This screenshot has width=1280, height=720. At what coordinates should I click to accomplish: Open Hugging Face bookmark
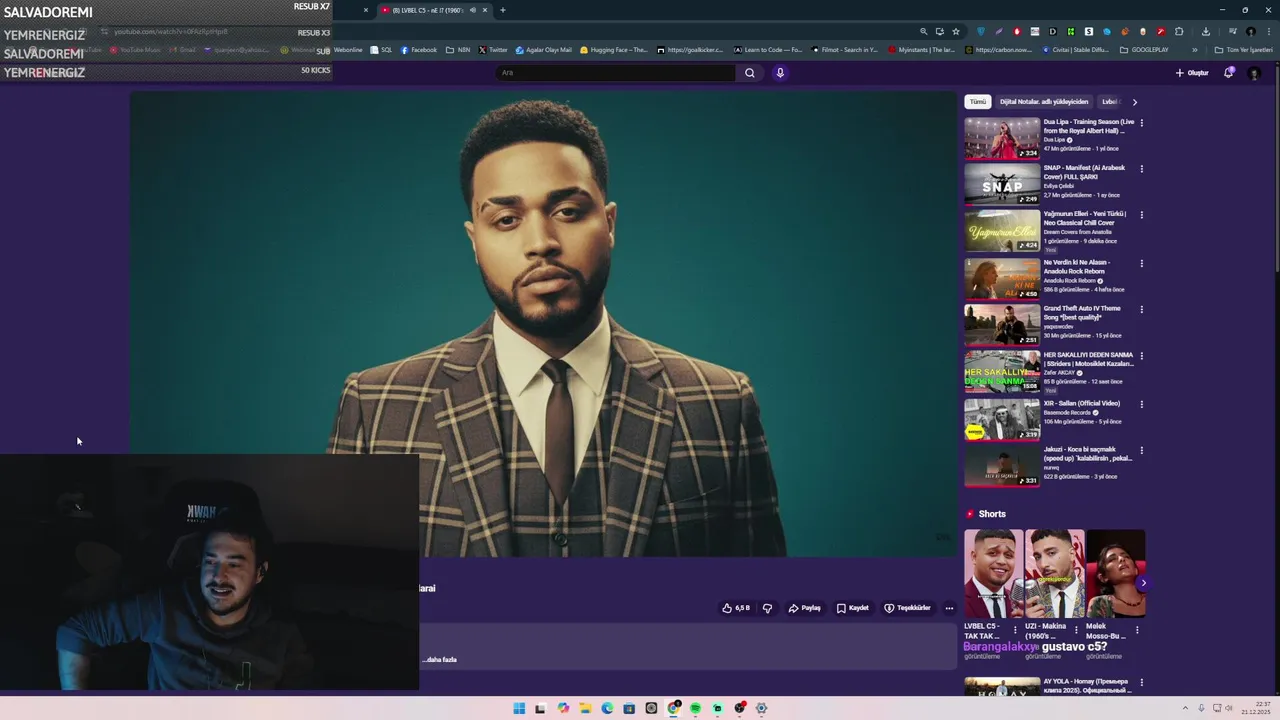(x=614, y=50)
